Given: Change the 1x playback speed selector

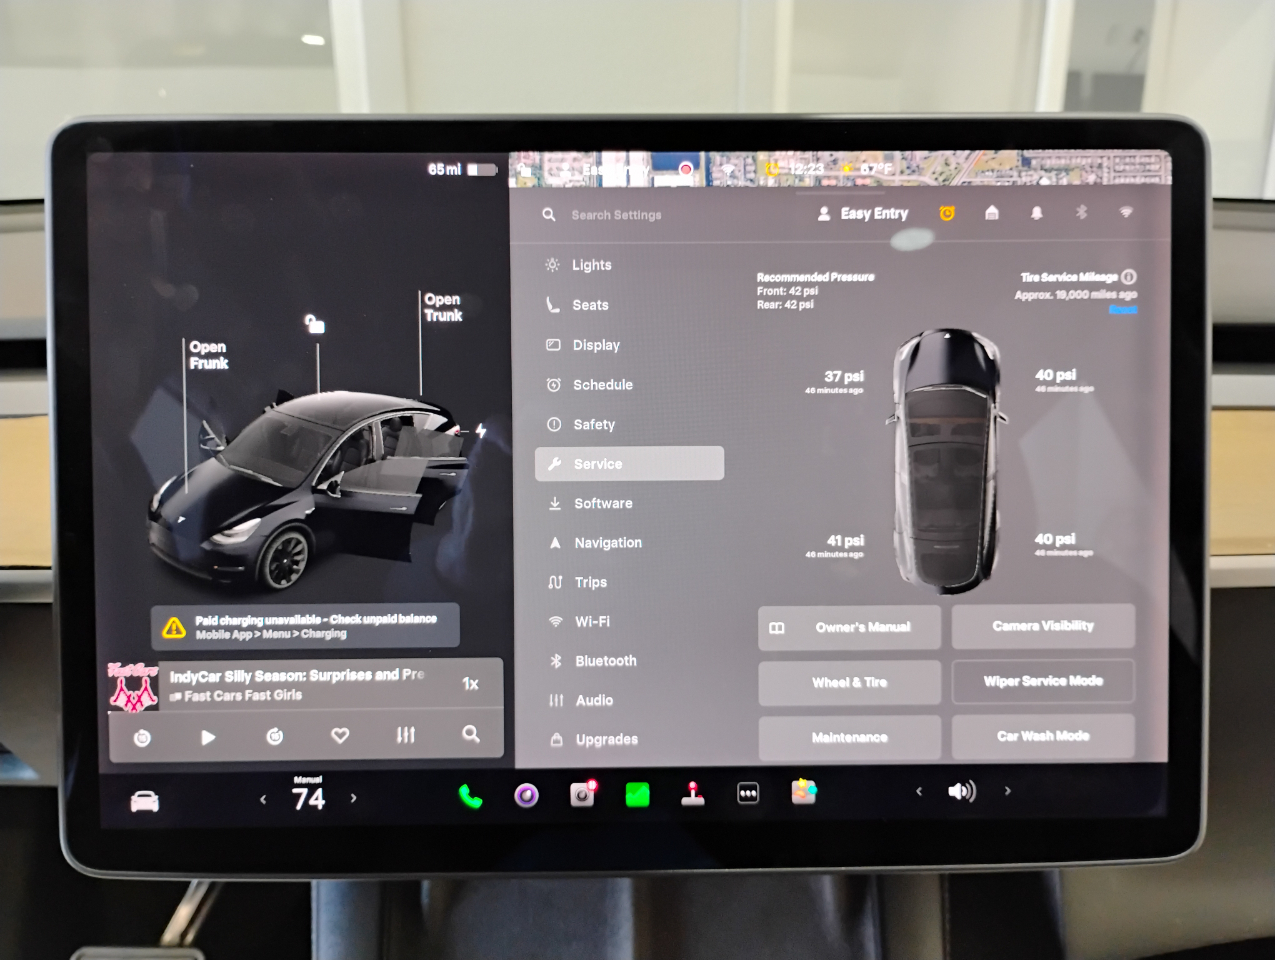Looking at the screenshot, I should pyautogui.click(x=470, y=684).
